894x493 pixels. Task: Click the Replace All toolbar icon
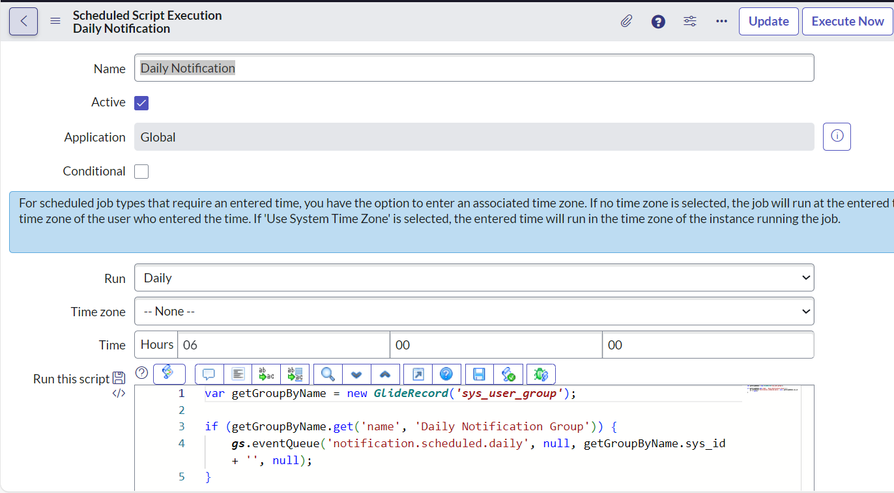click(x=295, y=374)
